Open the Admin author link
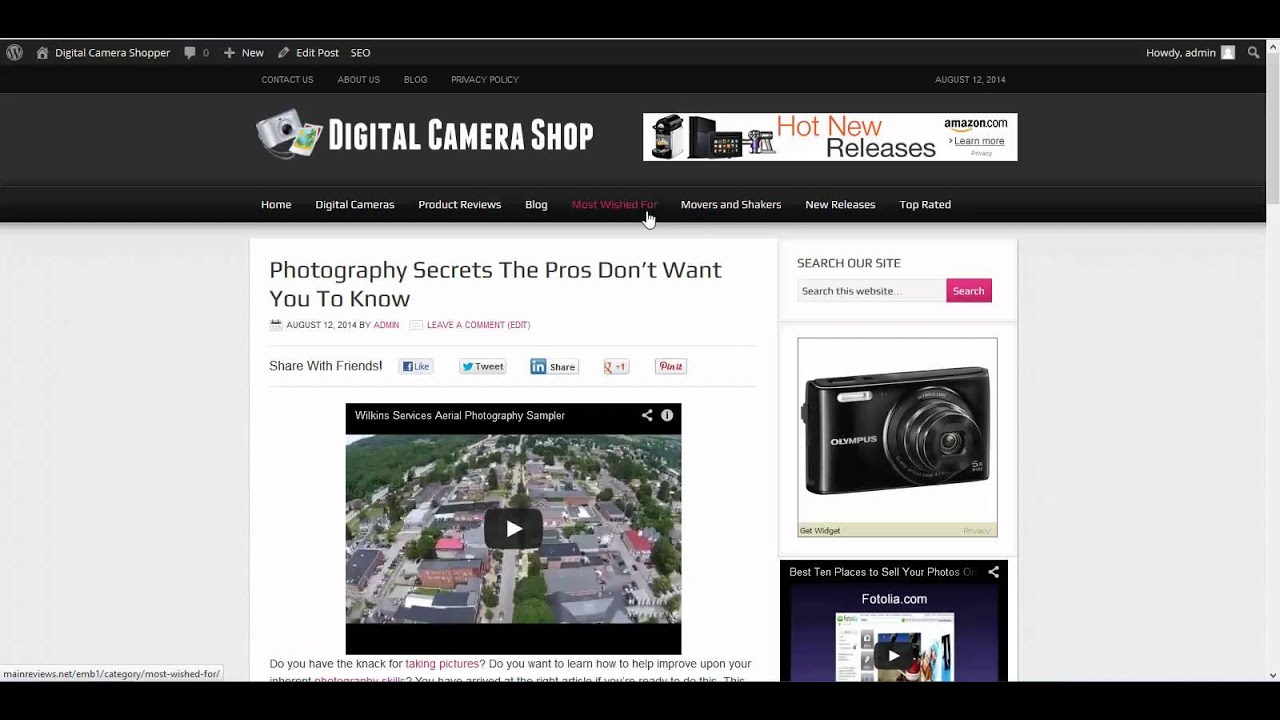Screen dimensions: 1280x720 point(386,325)
